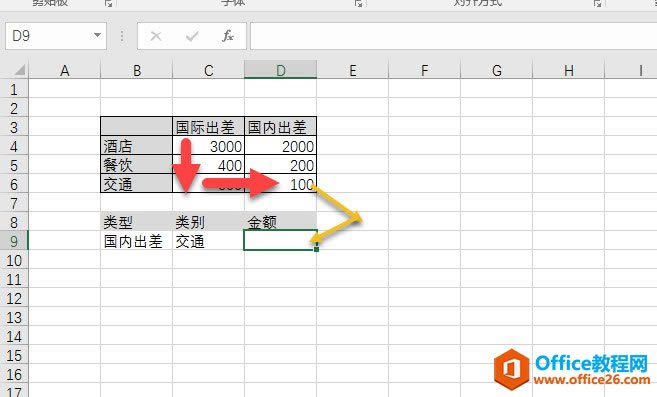The height and width of the screenshot is (397, 657).
Task: Select row 9 header
Action: [x=14, y=241]
